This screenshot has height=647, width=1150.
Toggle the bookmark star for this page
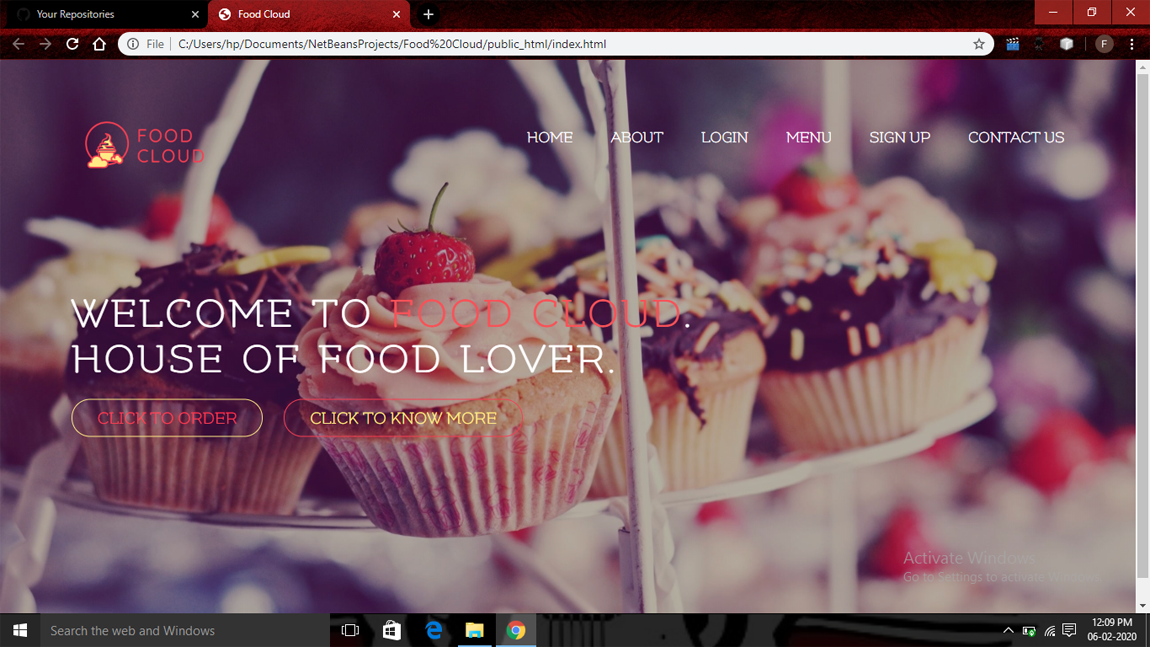(979, 43)
